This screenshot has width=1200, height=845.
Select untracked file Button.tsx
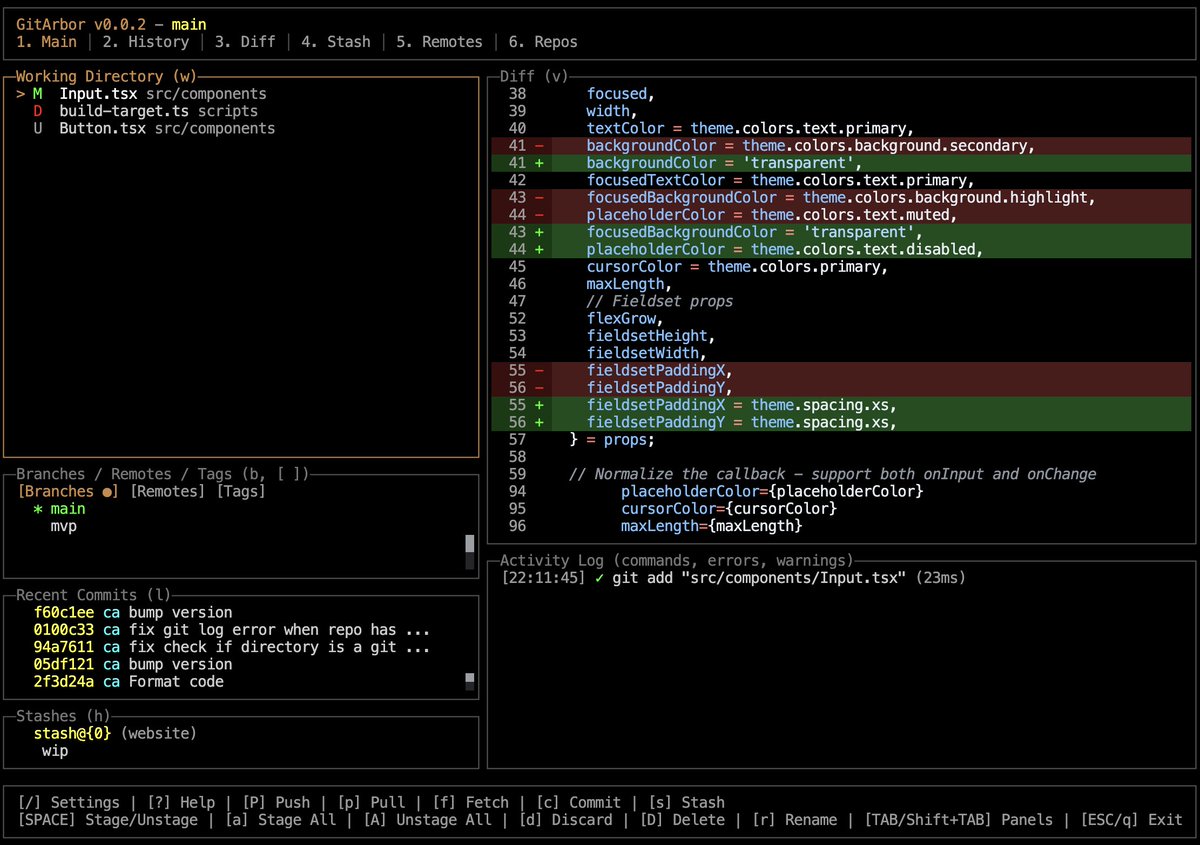coord(240,128)
